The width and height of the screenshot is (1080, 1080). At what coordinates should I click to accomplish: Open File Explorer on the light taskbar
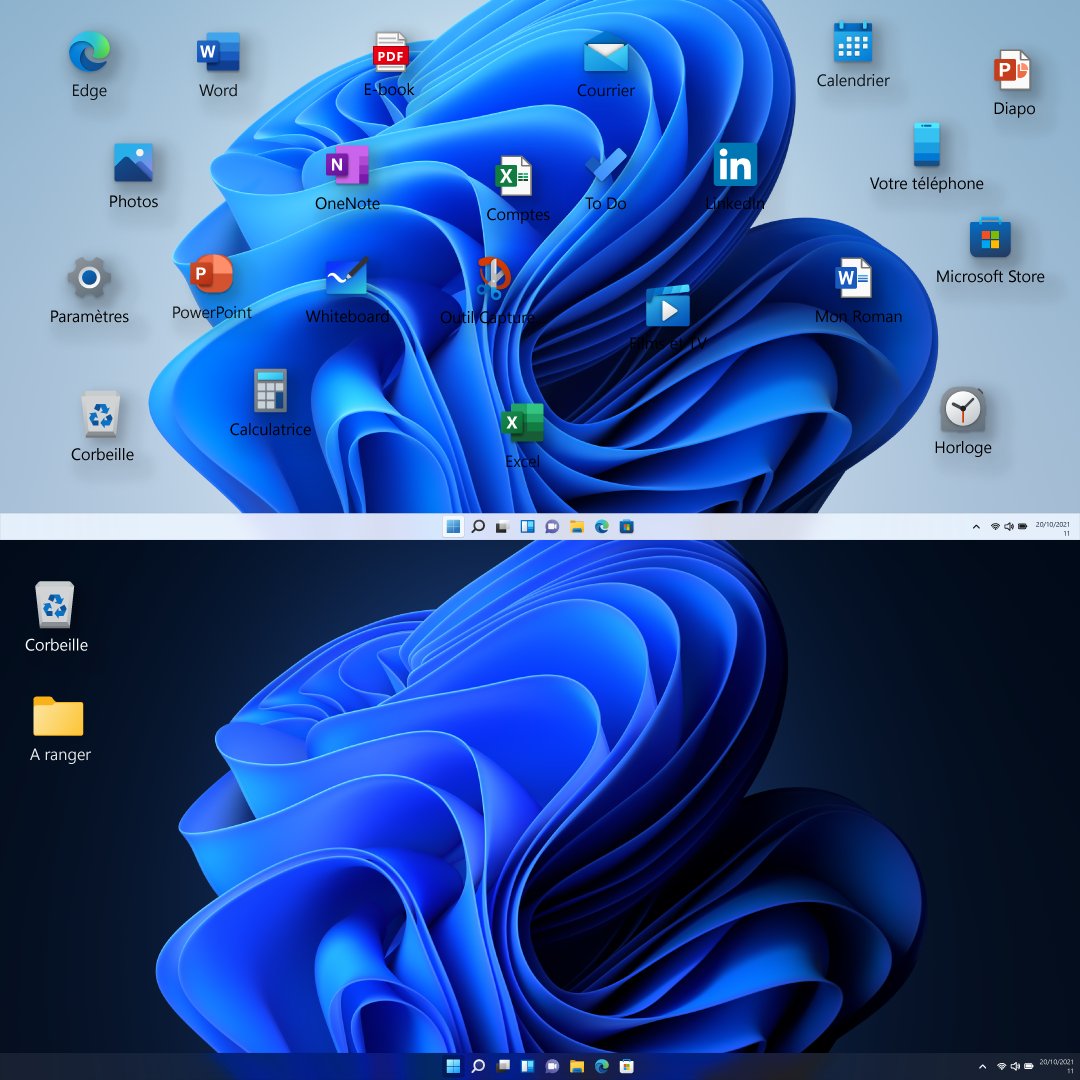(577, 527)
